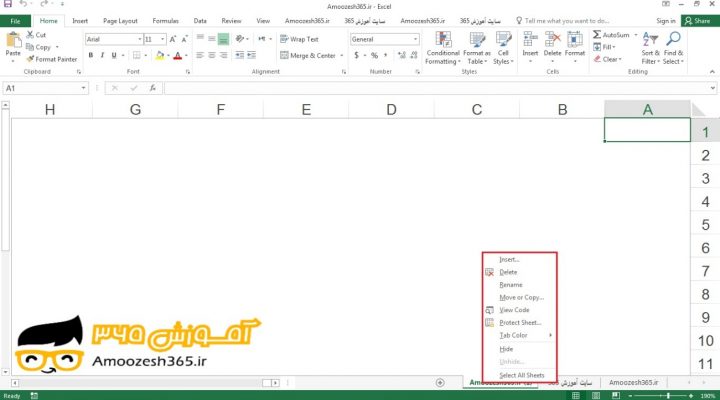Open the Fill dropdown

tap(604, 47)
